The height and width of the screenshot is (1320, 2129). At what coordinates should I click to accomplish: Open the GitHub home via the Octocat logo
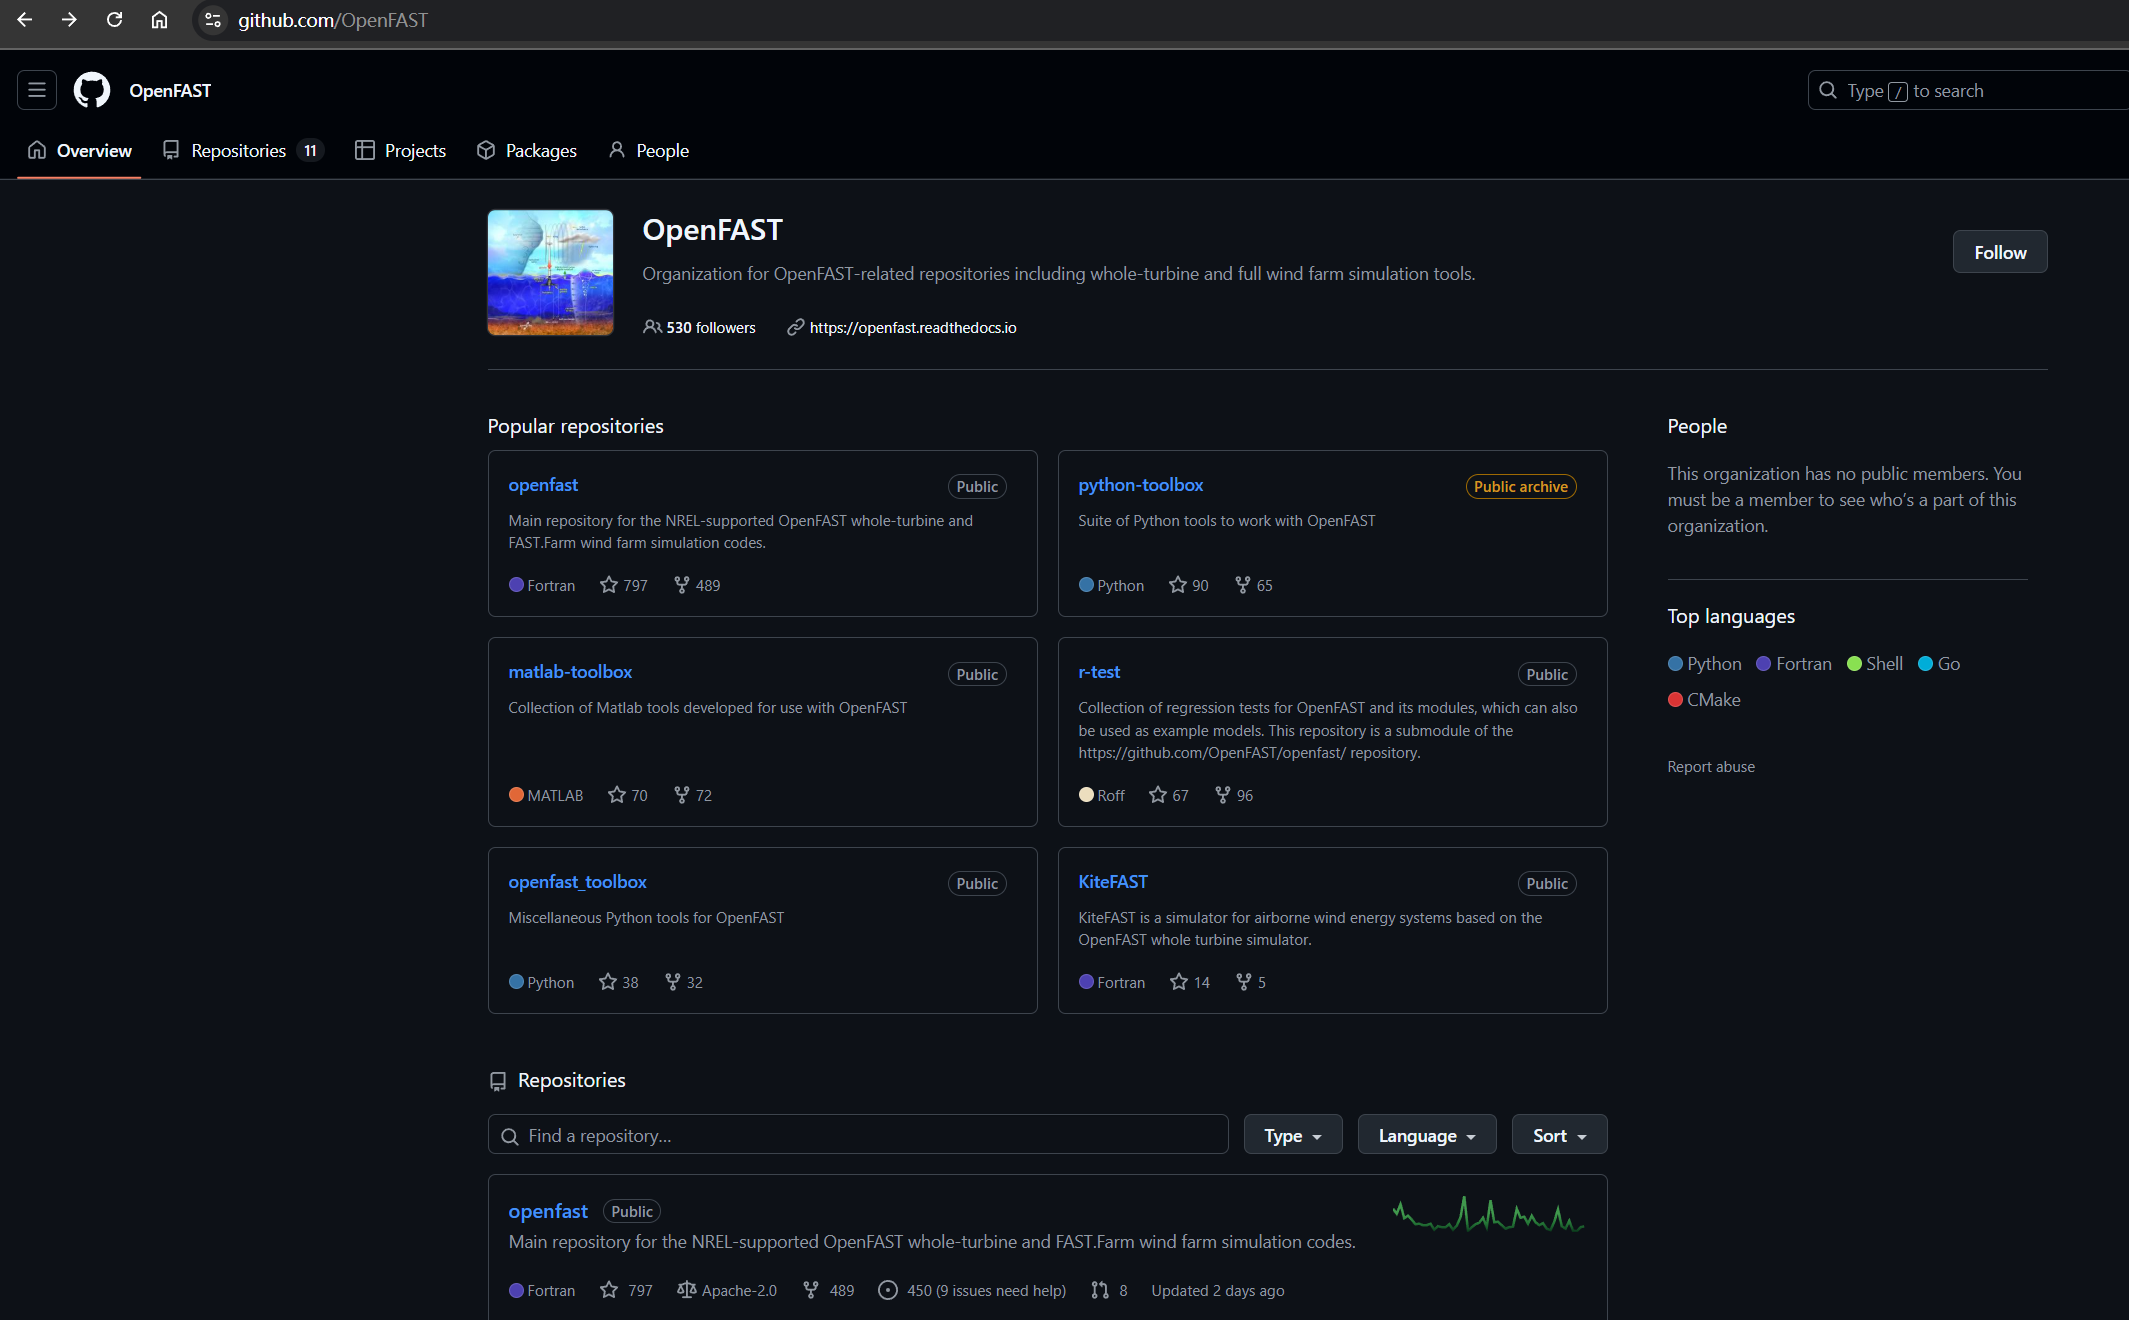91,90
